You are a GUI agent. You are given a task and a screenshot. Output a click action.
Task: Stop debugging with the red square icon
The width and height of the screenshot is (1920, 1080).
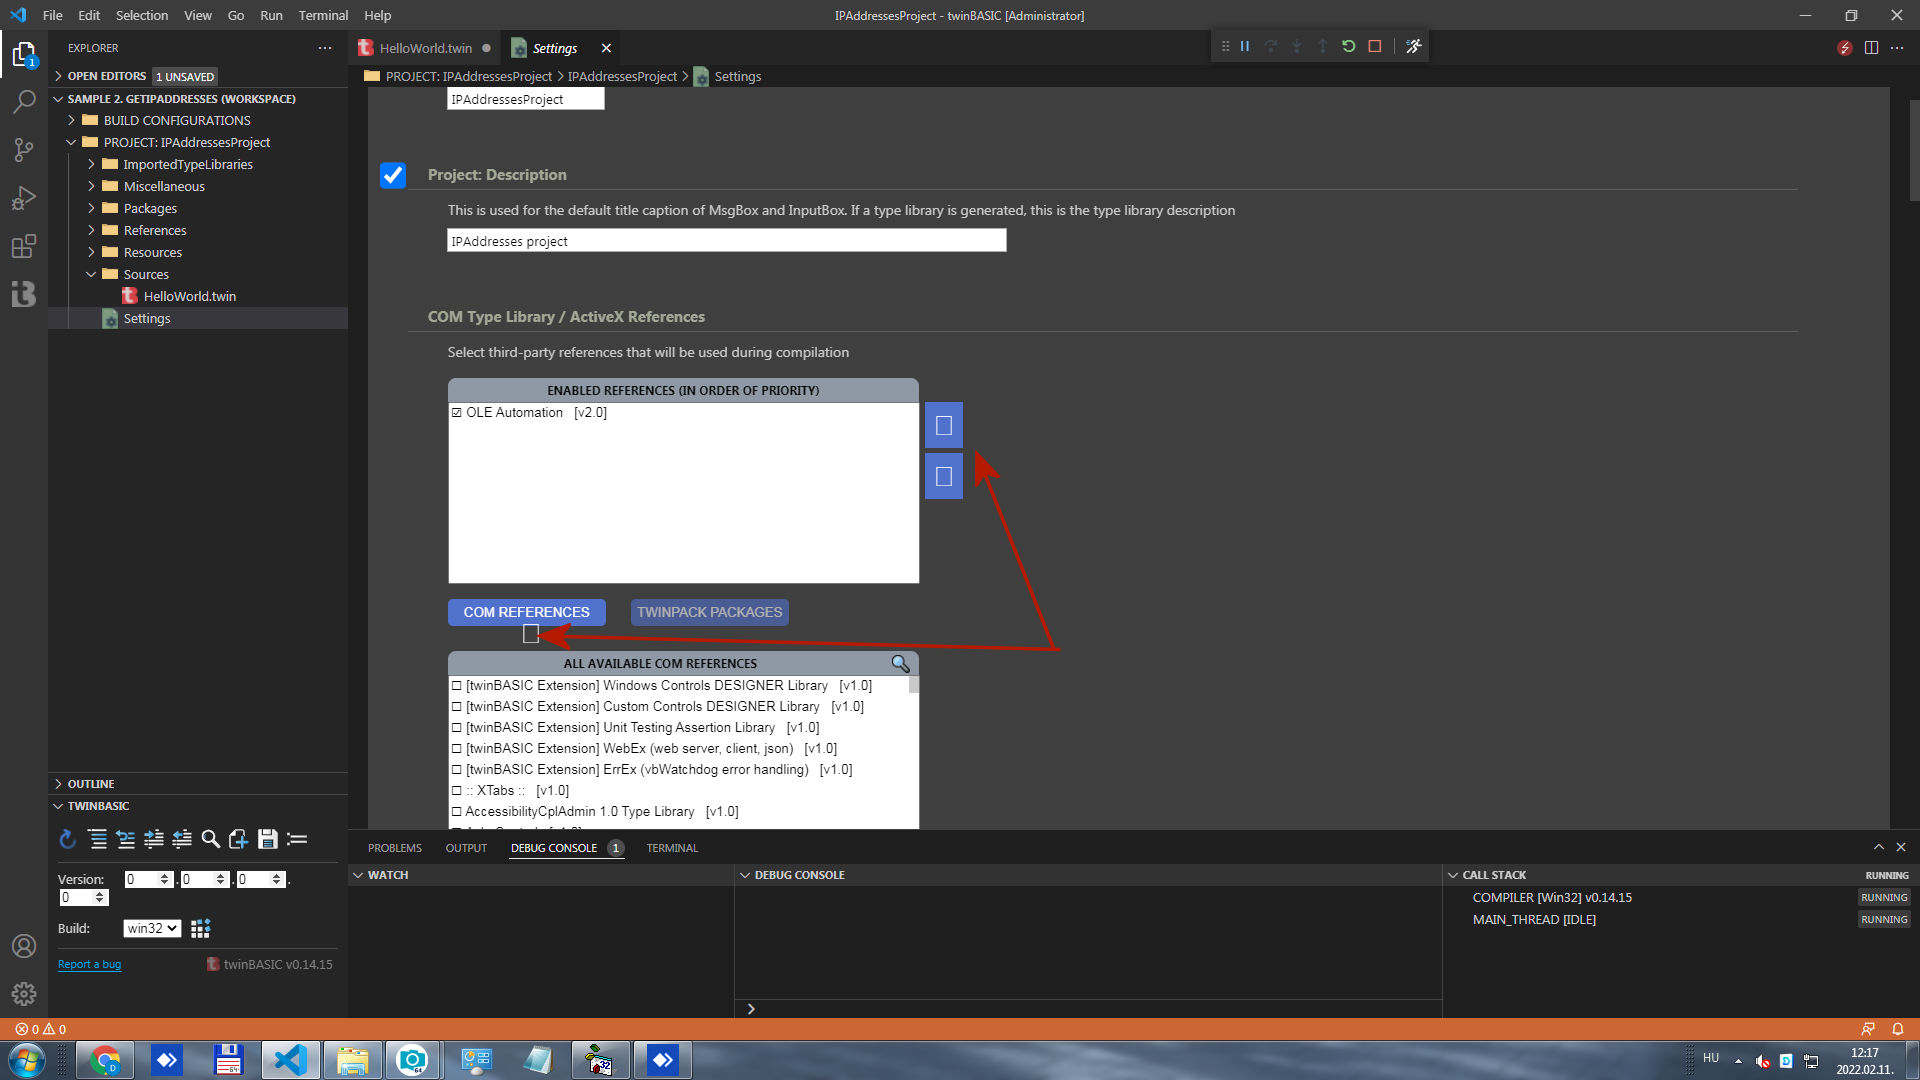[x=1375, y=45]
